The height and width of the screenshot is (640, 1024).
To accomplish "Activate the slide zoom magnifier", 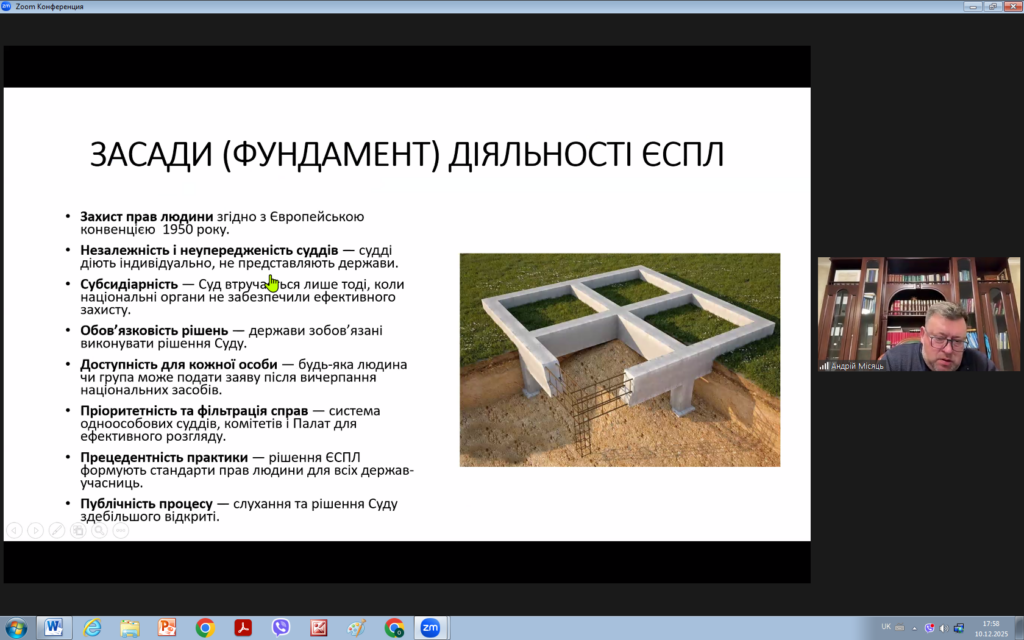I will pyautogui.click(x=99, y=530).
